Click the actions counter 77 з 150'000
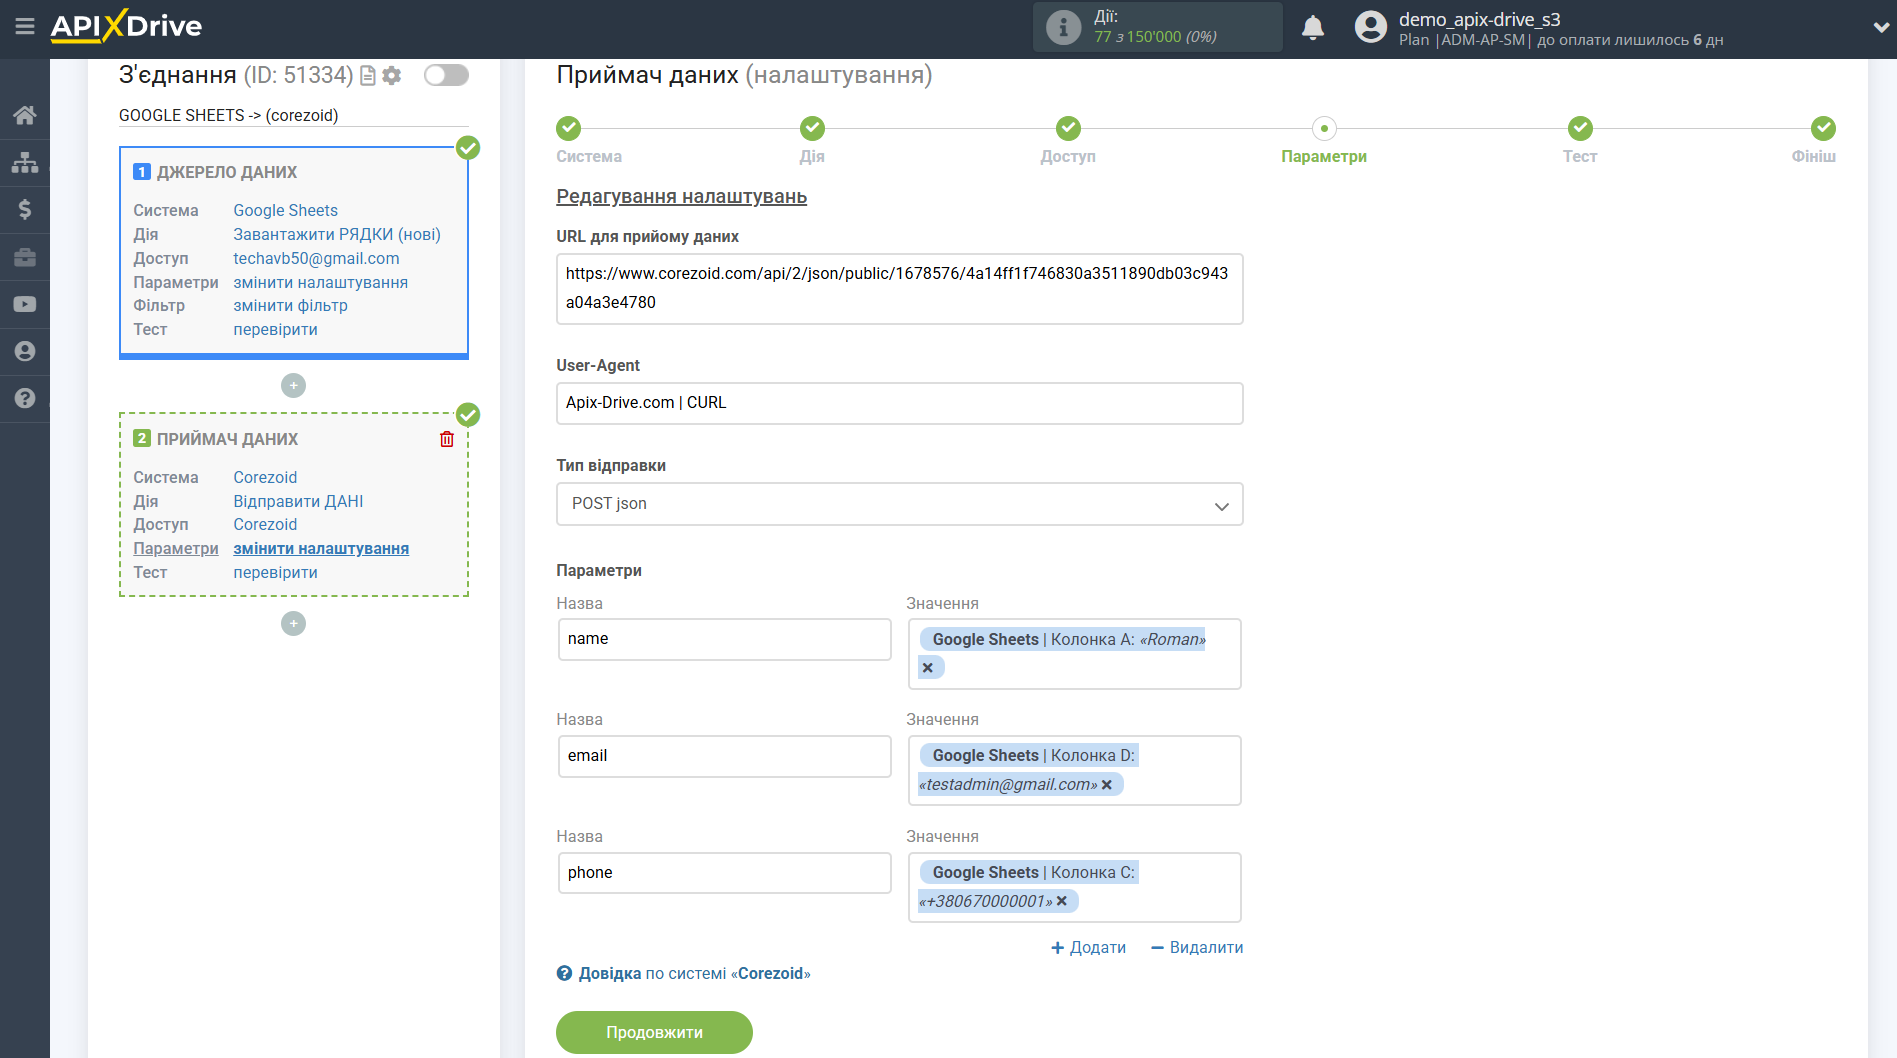Viewport: 1897px width, 1058px height. pyautogui.click(x=1155, y=37)
